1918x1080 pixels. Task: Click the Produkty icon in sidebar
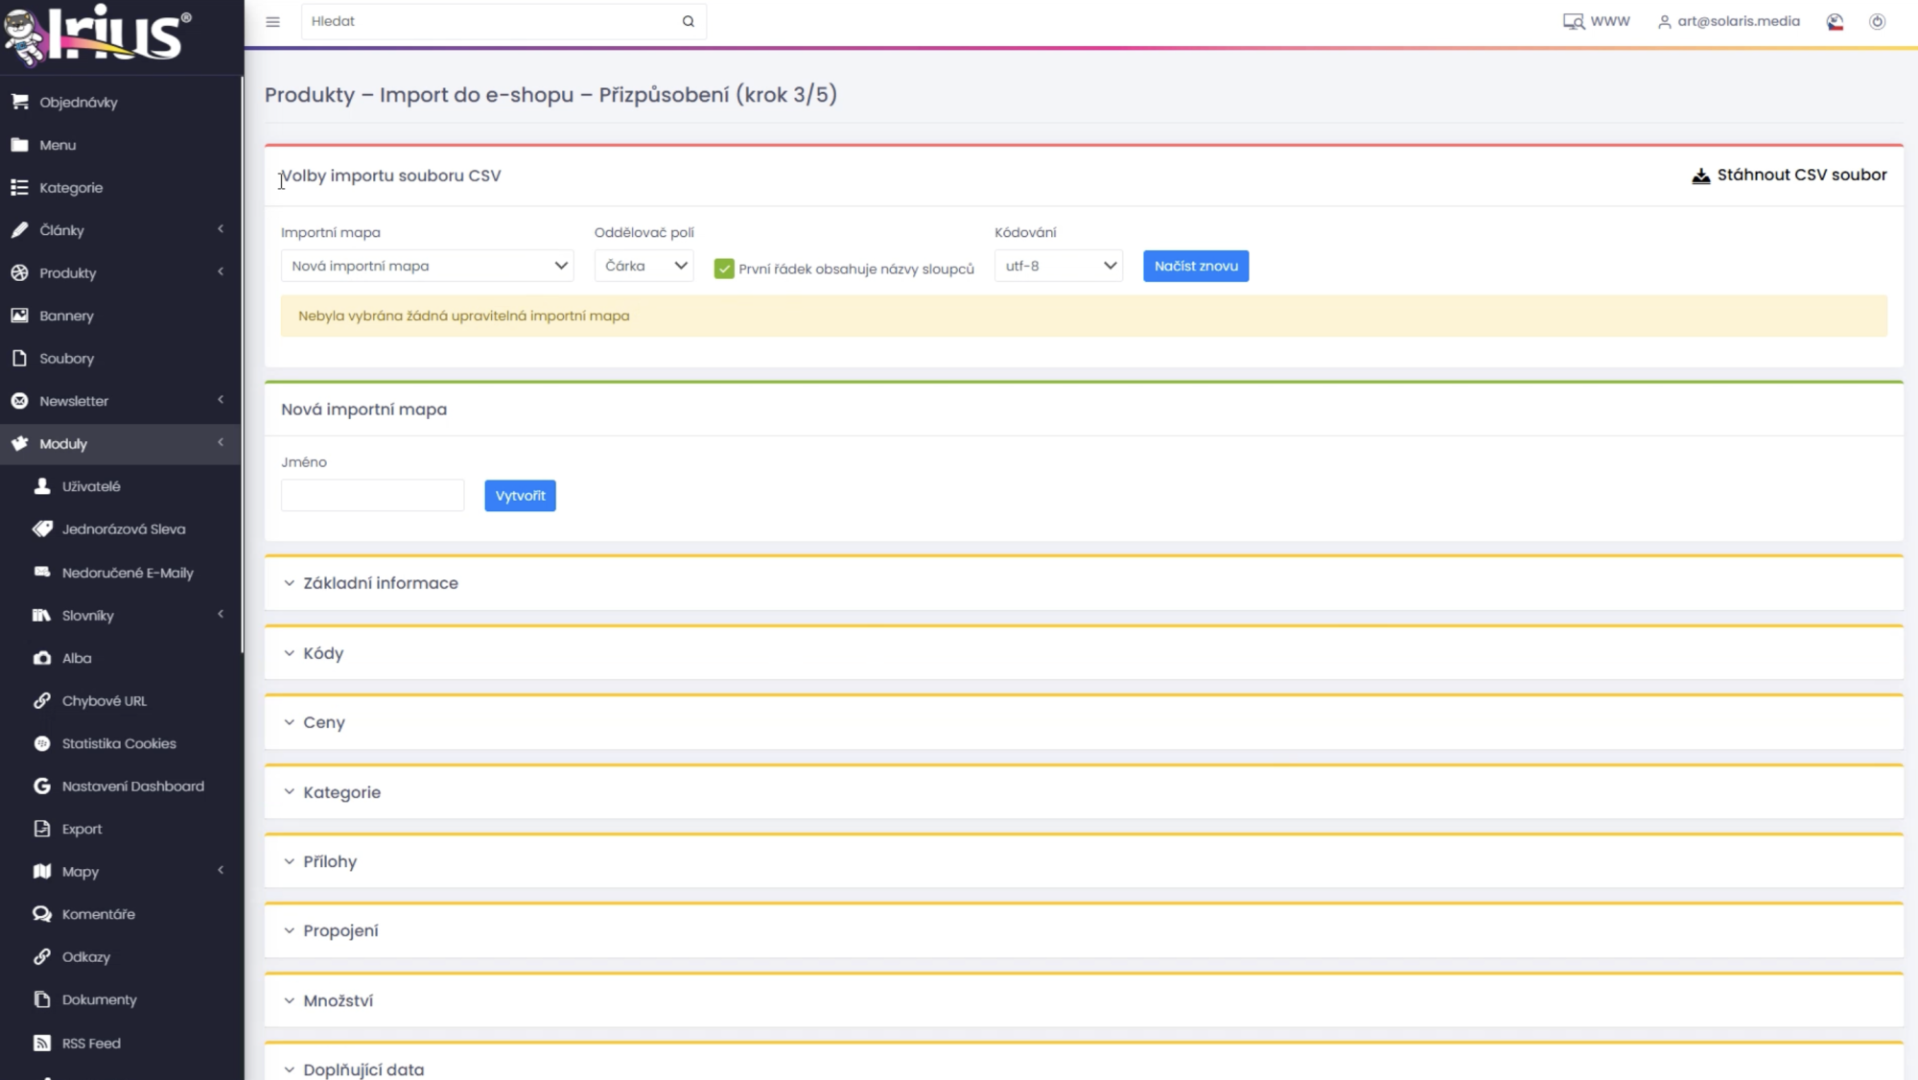point(19,273)
